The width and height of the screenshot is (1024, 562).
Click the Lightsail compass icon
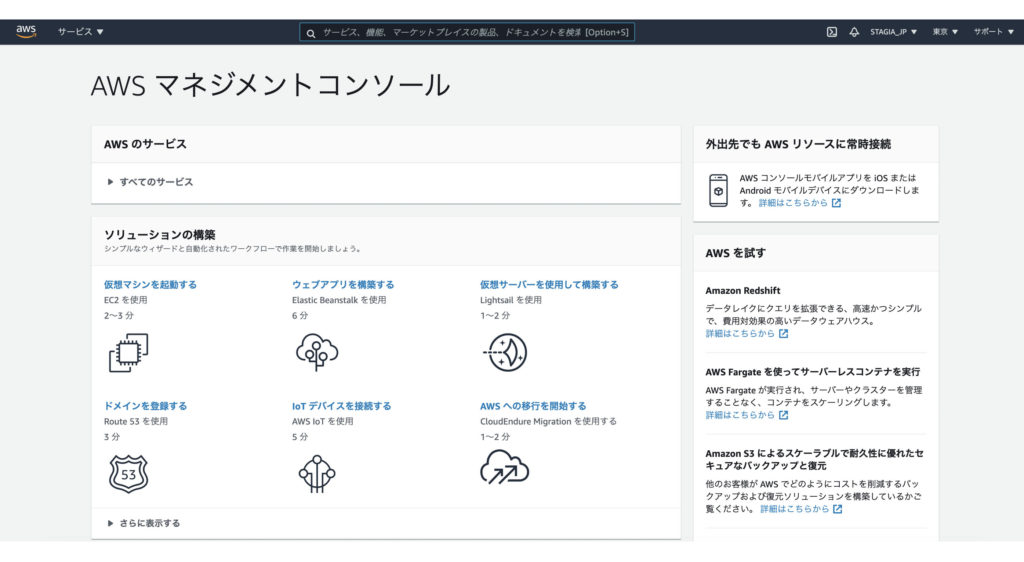coord(505,352)
